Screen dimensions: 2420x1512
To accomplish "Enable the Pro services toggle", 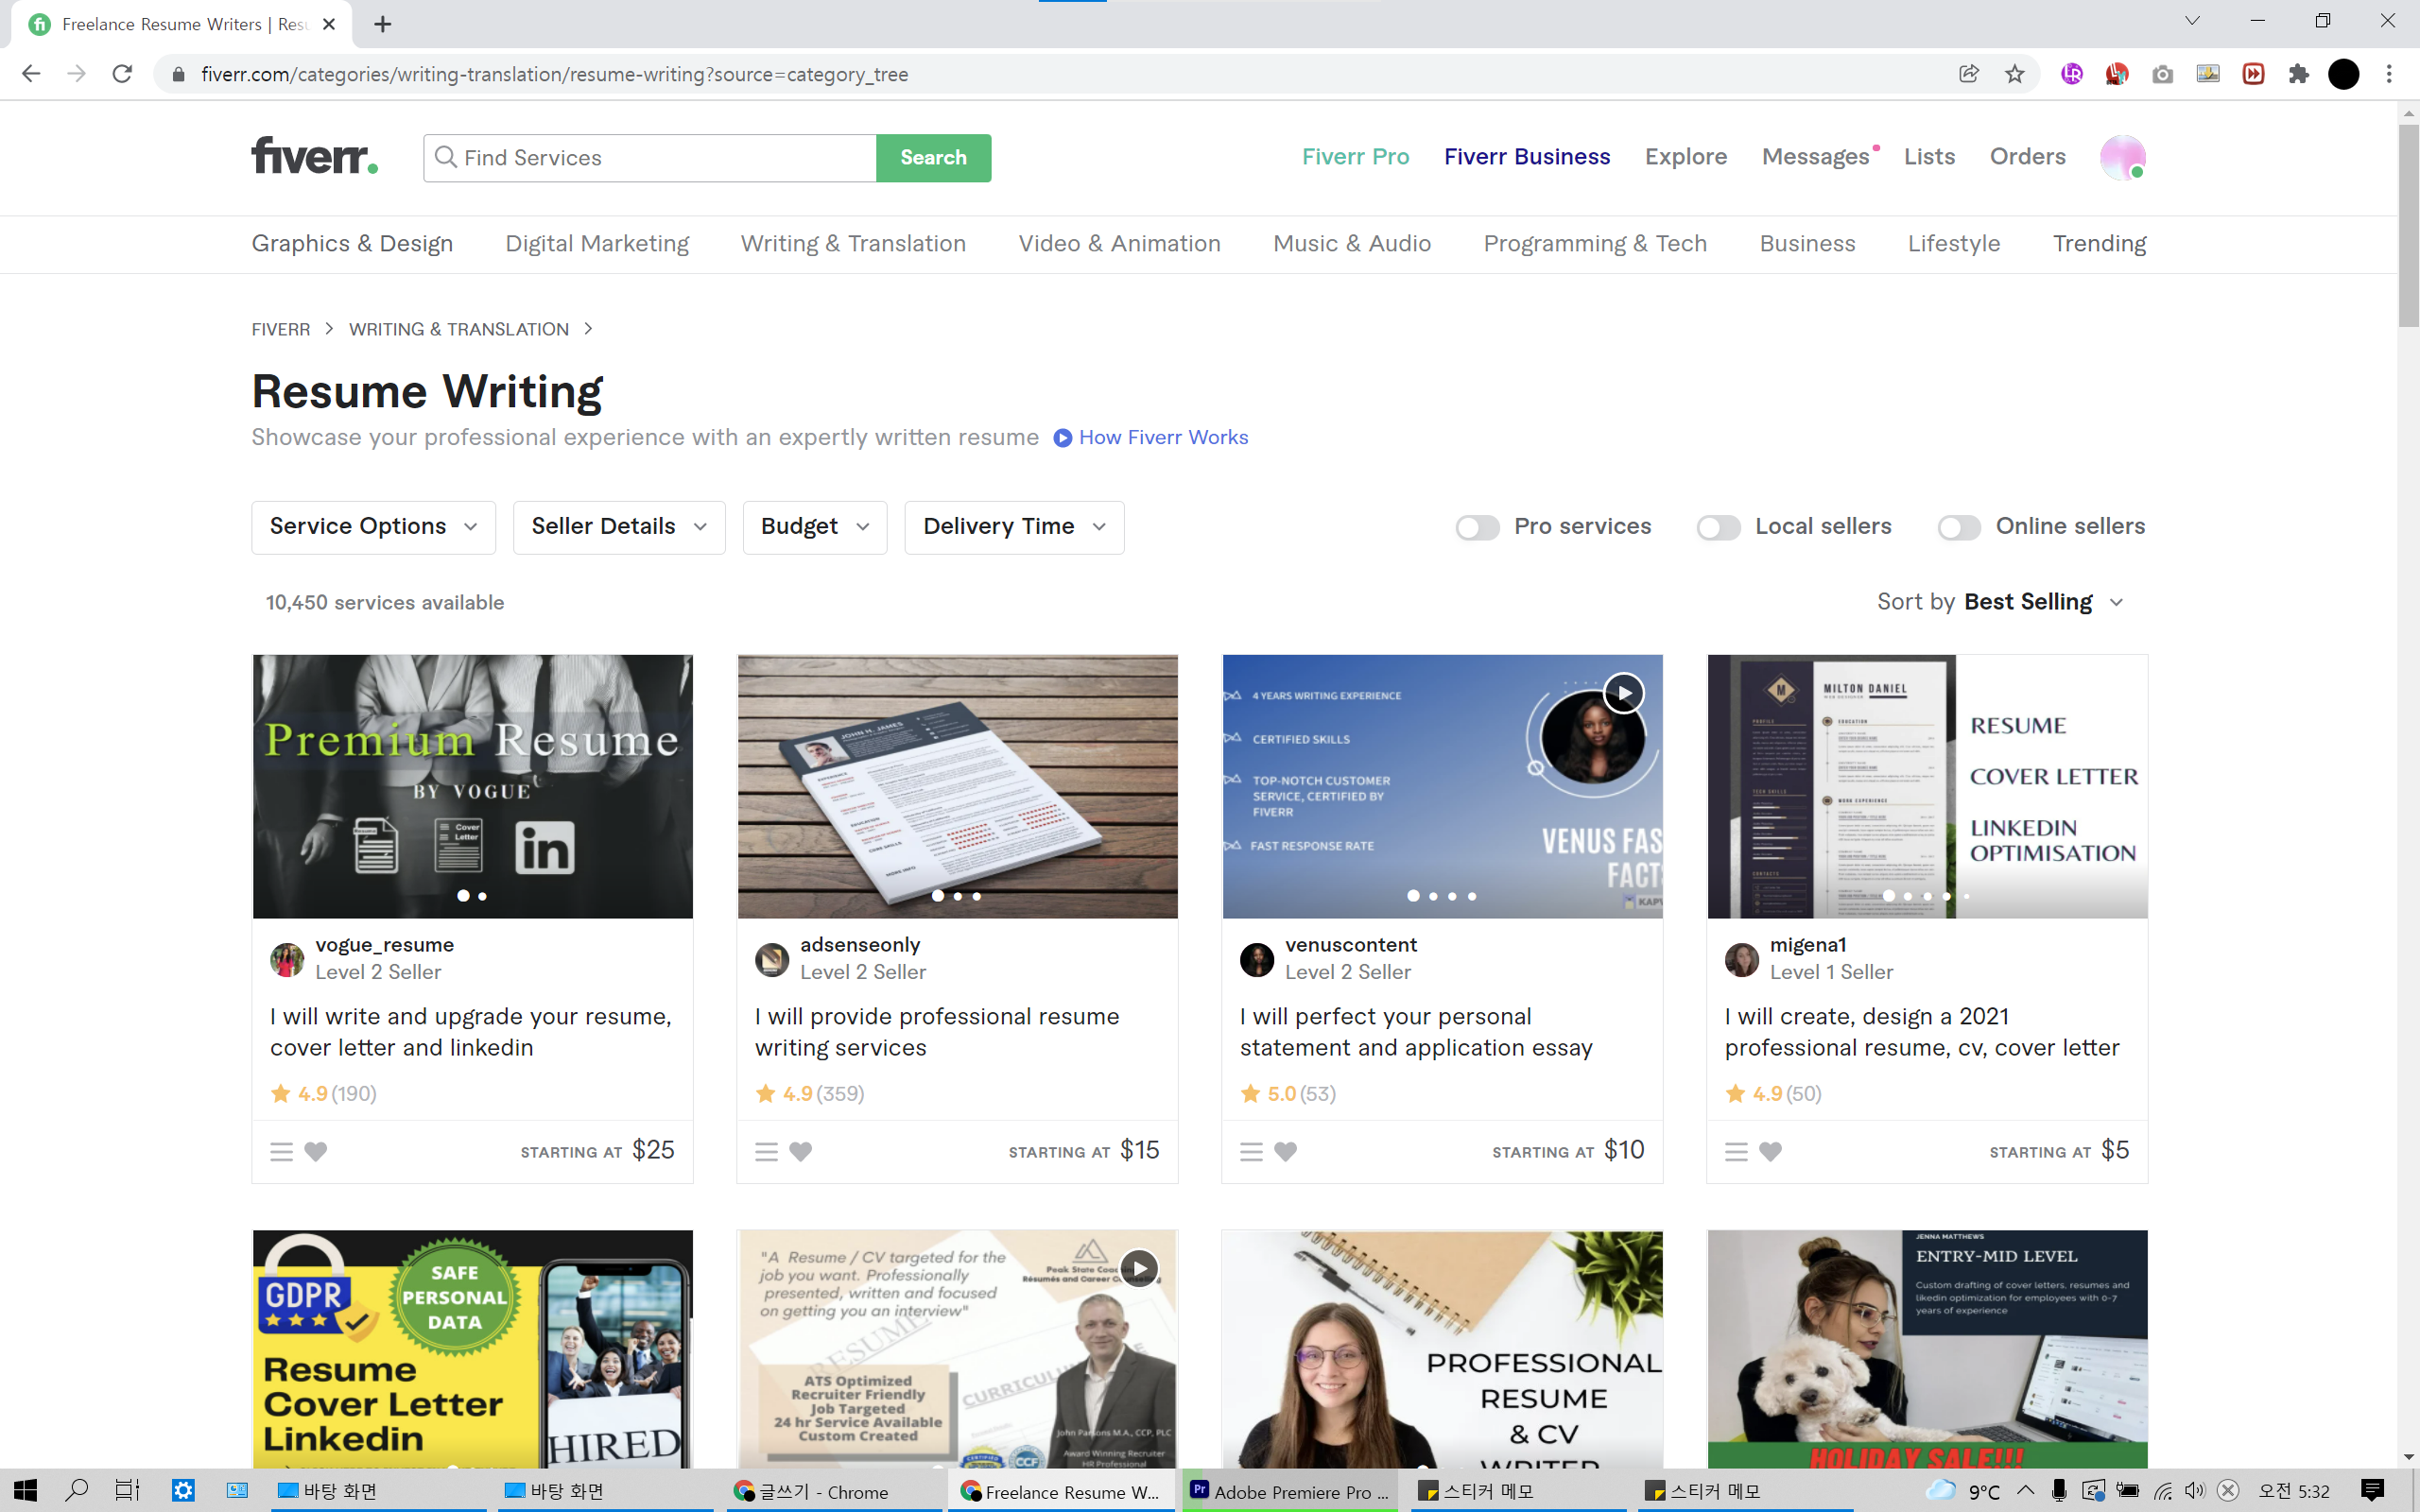I will (1477, 527).
